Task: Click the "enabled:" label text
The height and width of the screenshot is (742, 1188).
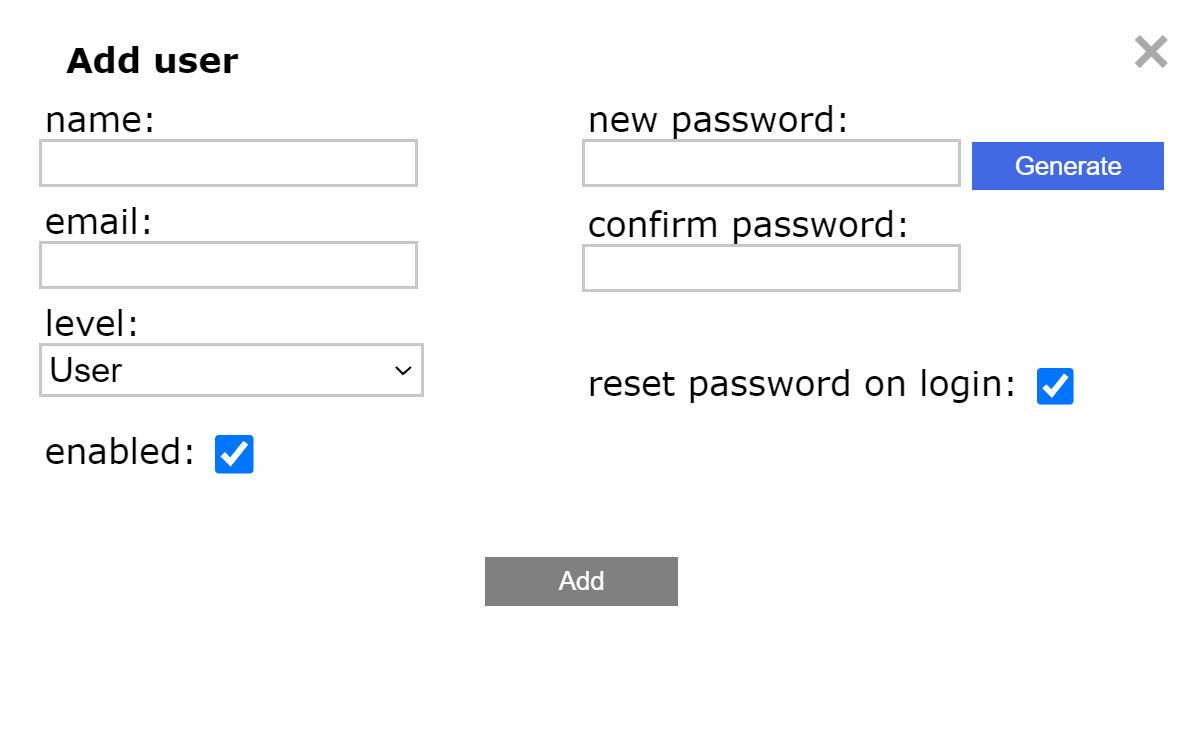Action: point(119,452)
